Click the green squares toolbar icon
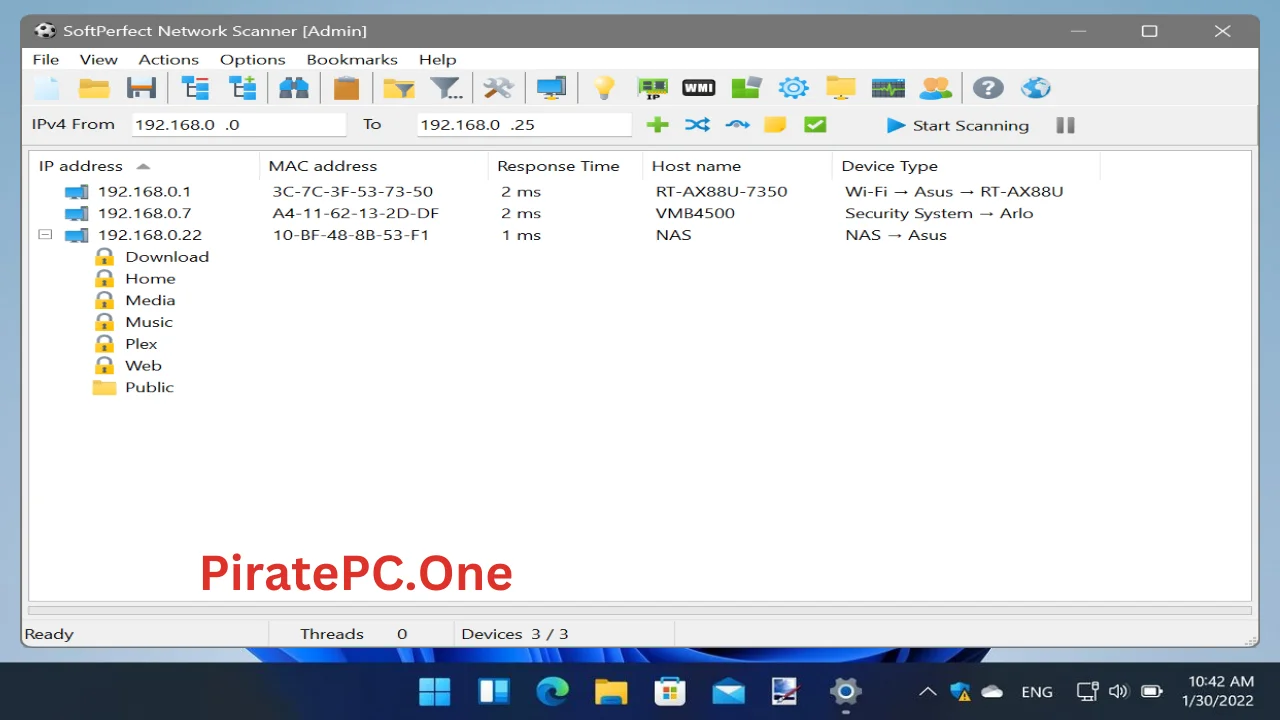The width and height of the screenshot is (1280, 720). pos(747,88)
